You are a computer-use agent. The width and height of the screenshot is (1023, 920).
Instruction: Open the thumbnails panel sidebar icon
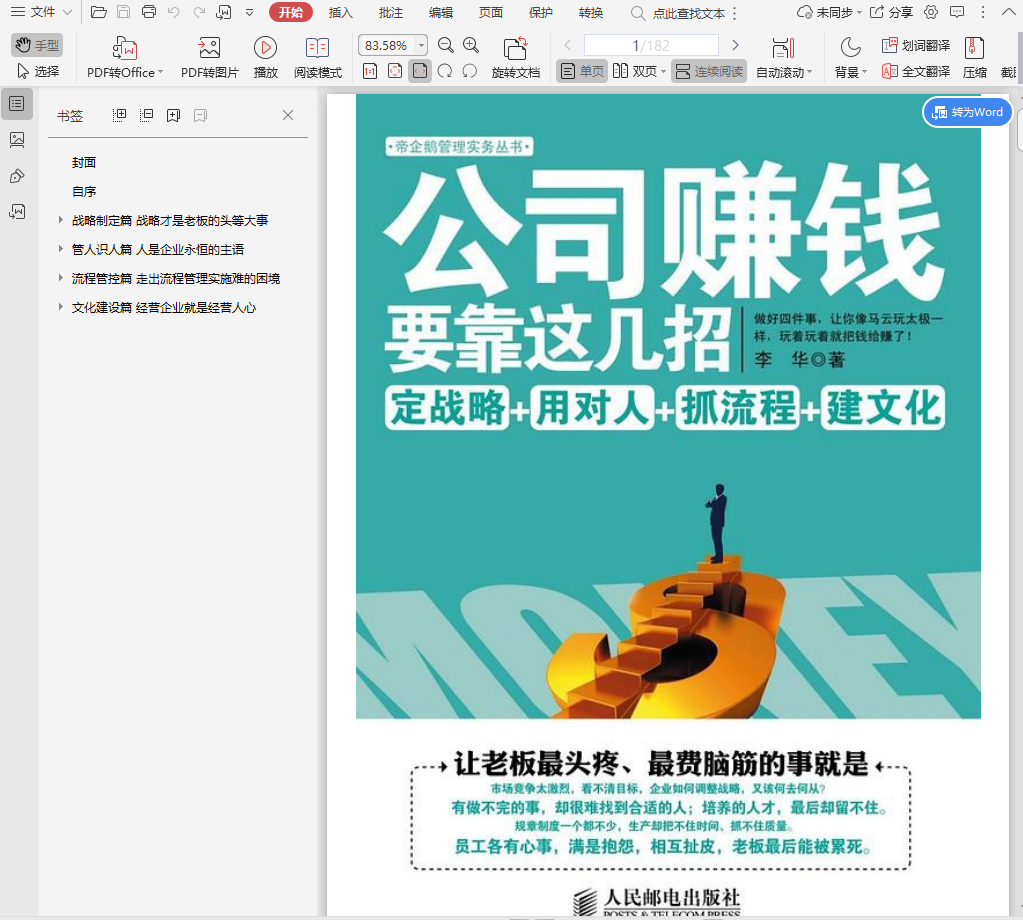pyautogui.click(x=17, y=140)
